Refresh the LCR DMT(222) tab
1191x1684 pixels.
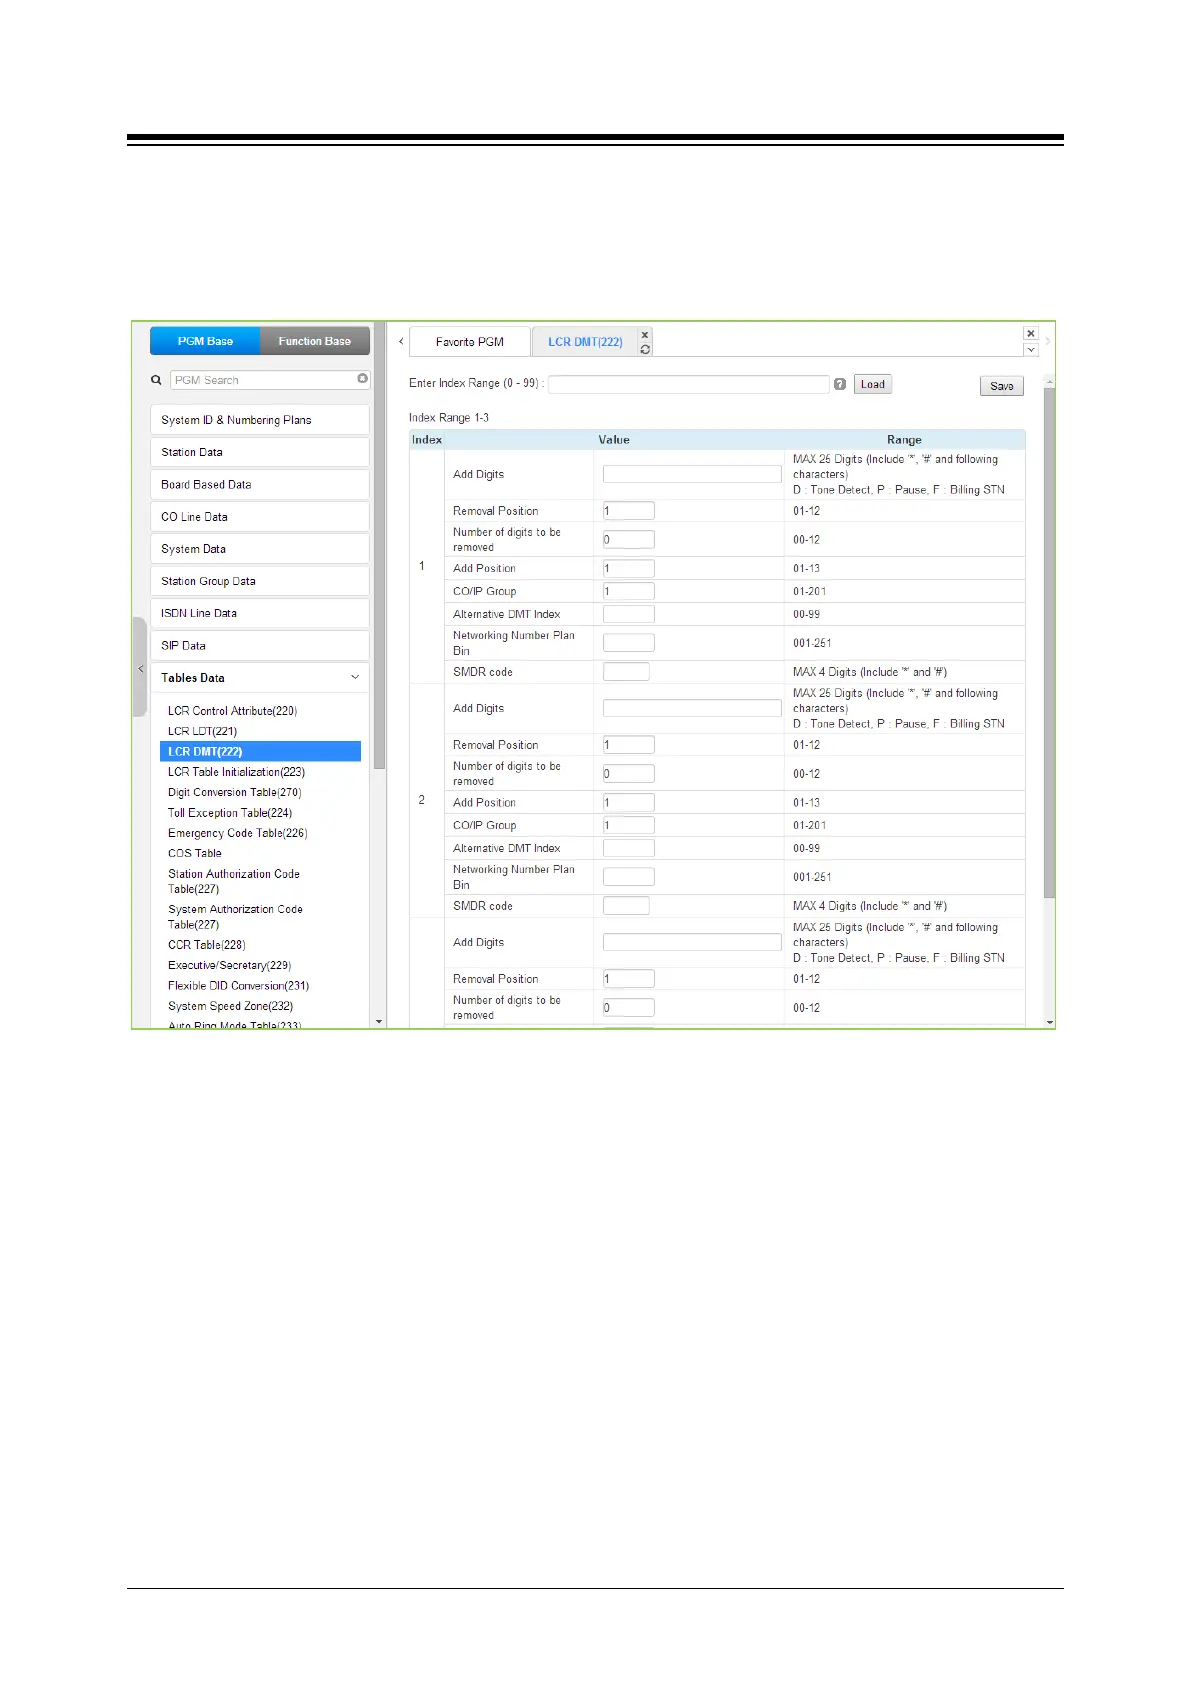(x=645, y=349)
